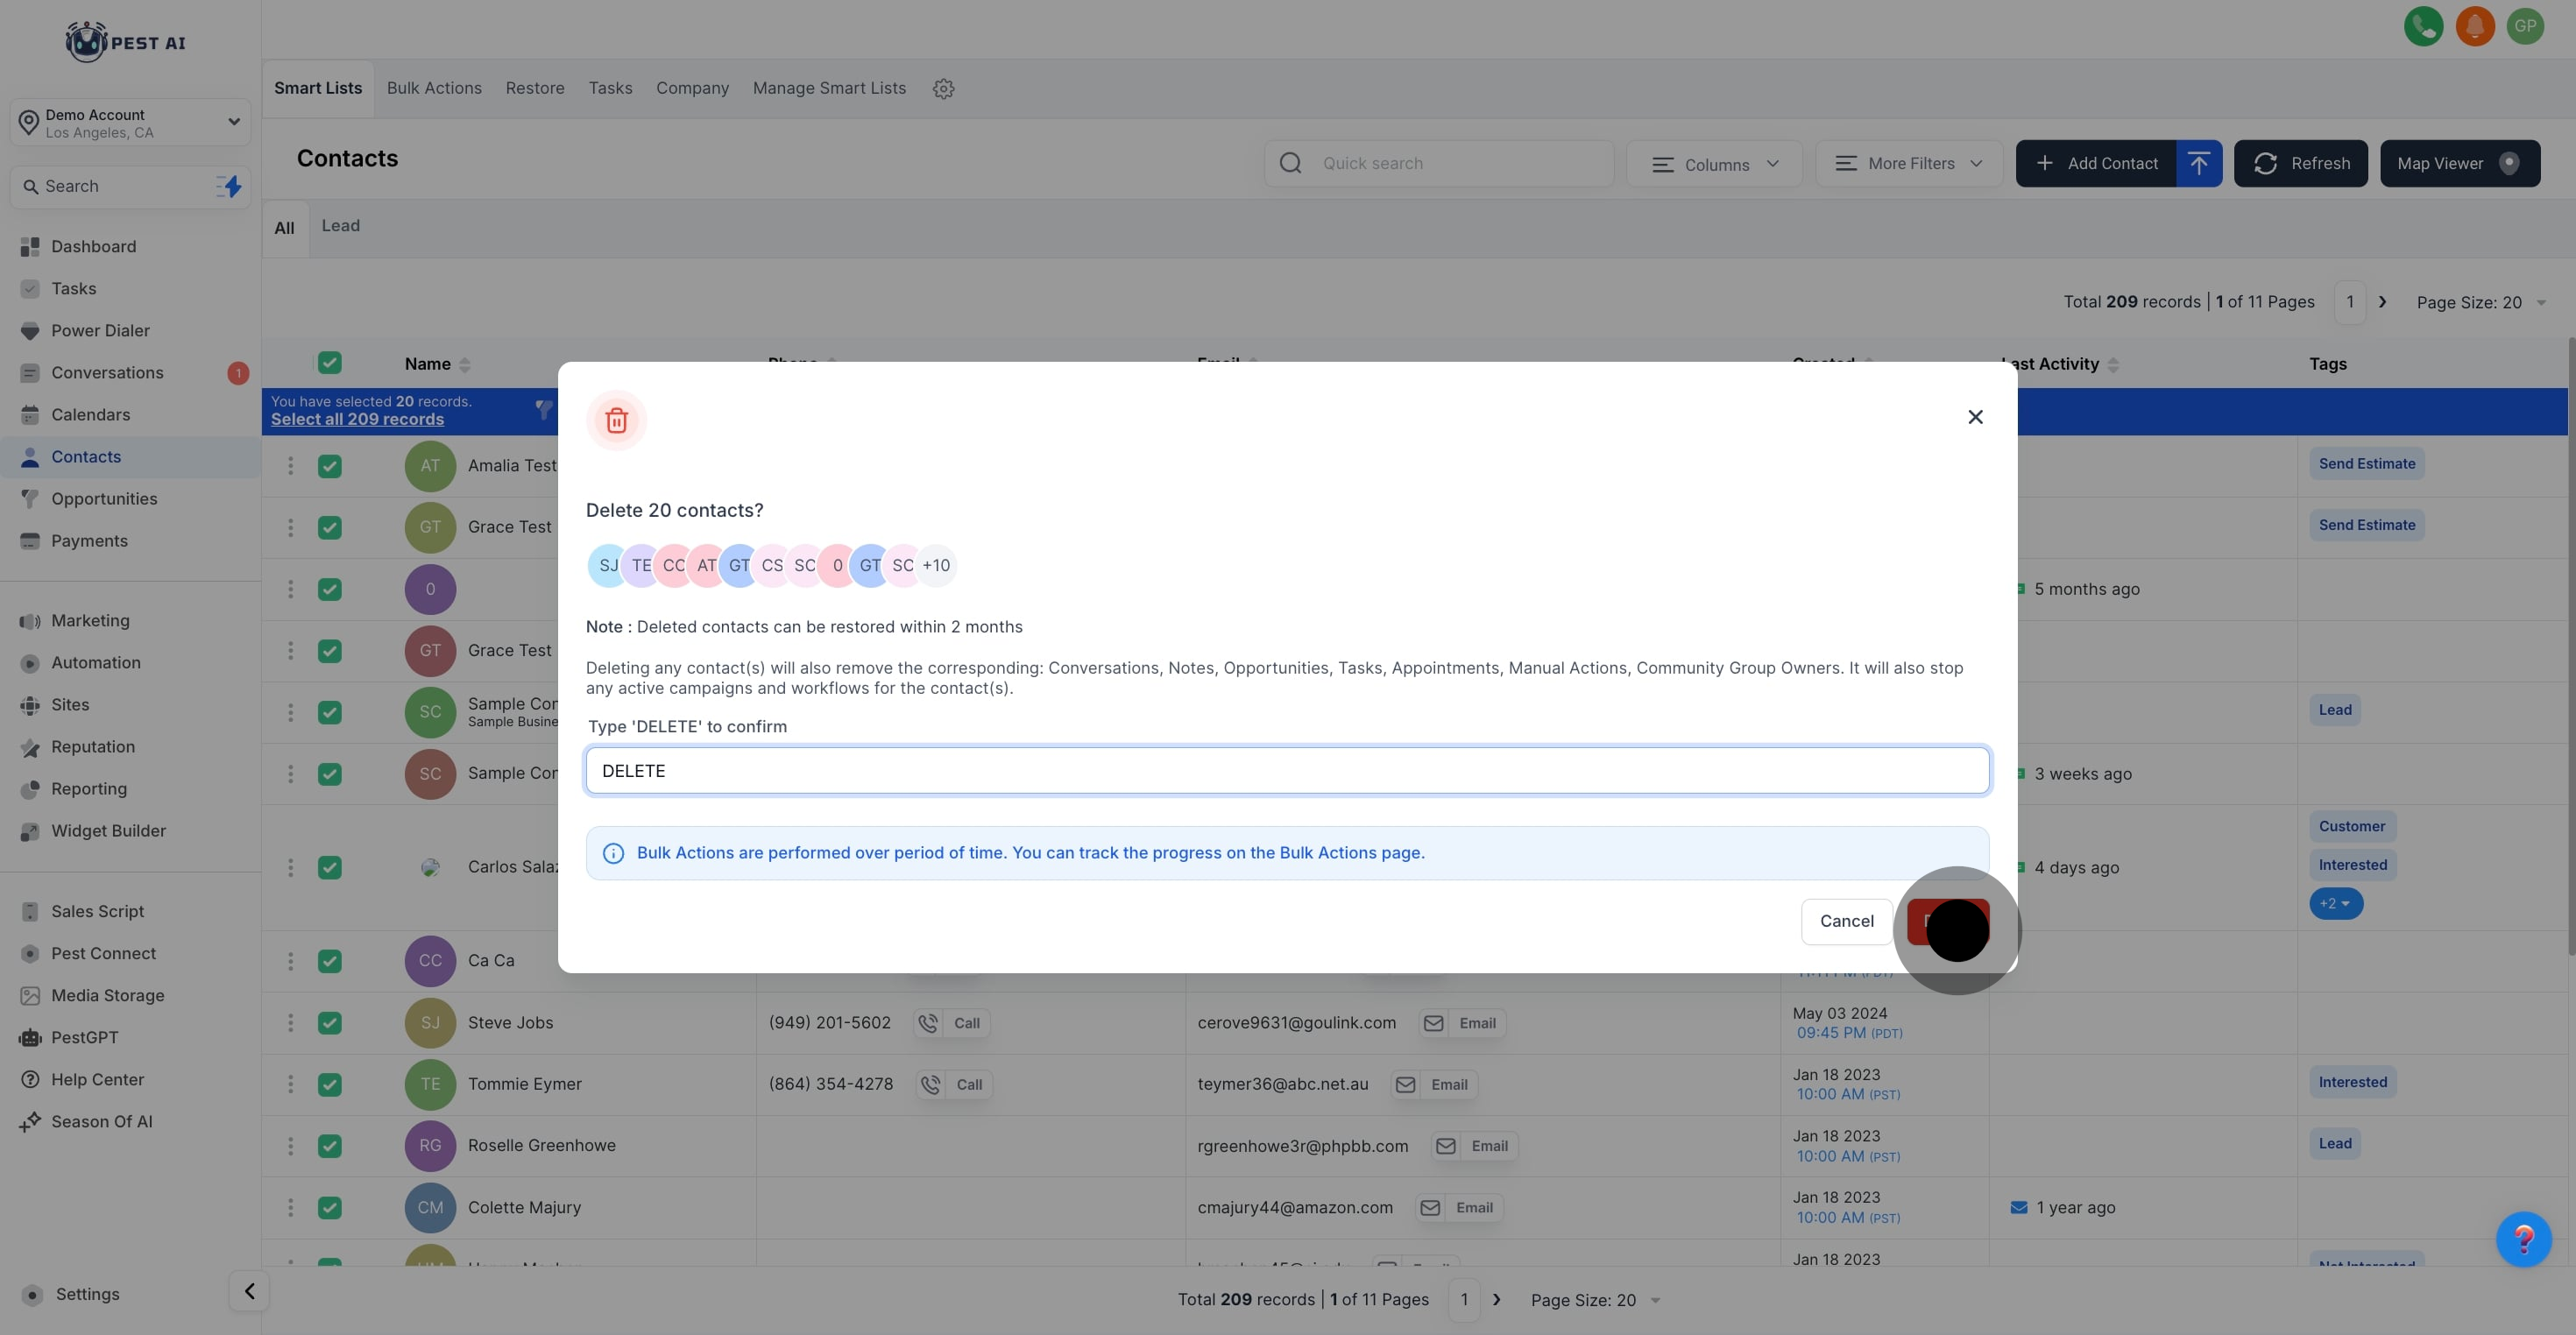This screenshot has width=2576, height=1335.
Task: Open the bottom Page Size dropdown
Action: 1595,1300
